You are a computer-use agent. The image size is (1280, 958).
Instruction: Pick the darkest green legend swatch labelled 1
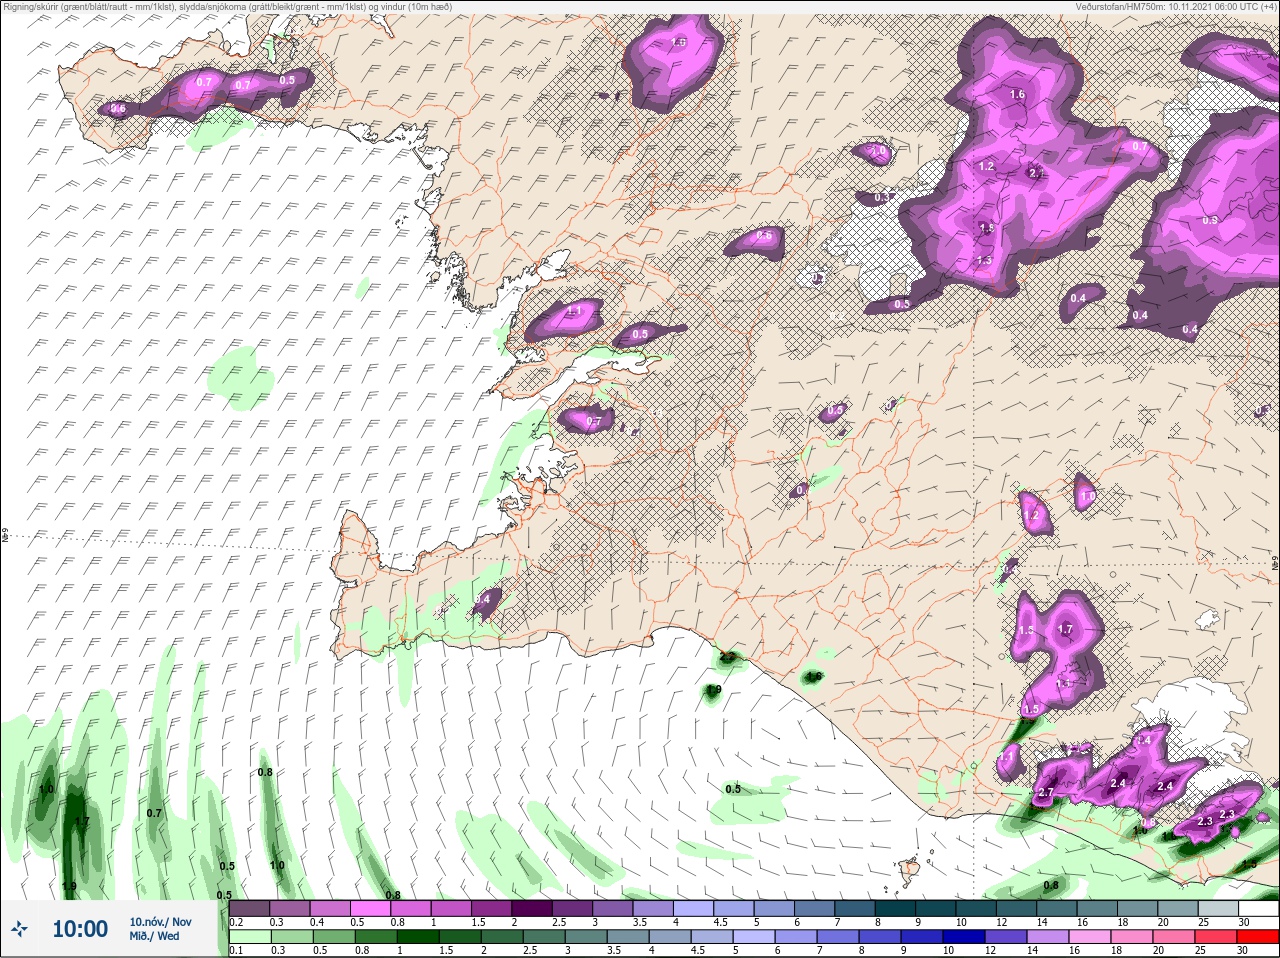417,937
